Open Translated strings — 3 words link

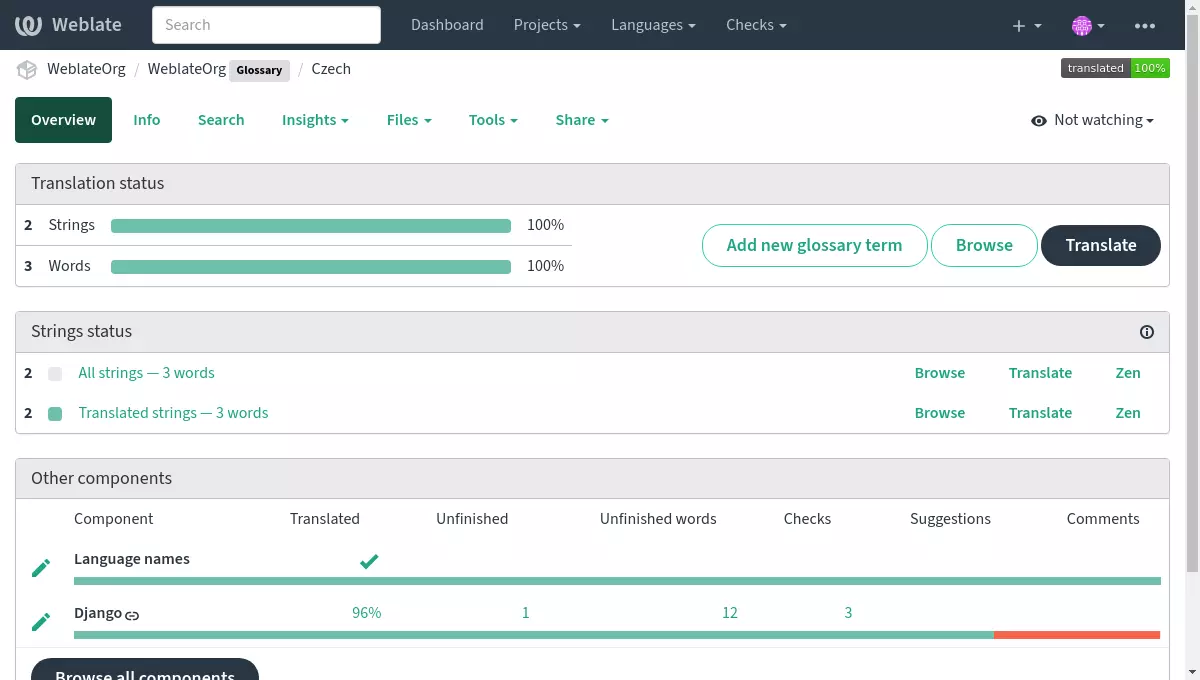pos(173,413)
